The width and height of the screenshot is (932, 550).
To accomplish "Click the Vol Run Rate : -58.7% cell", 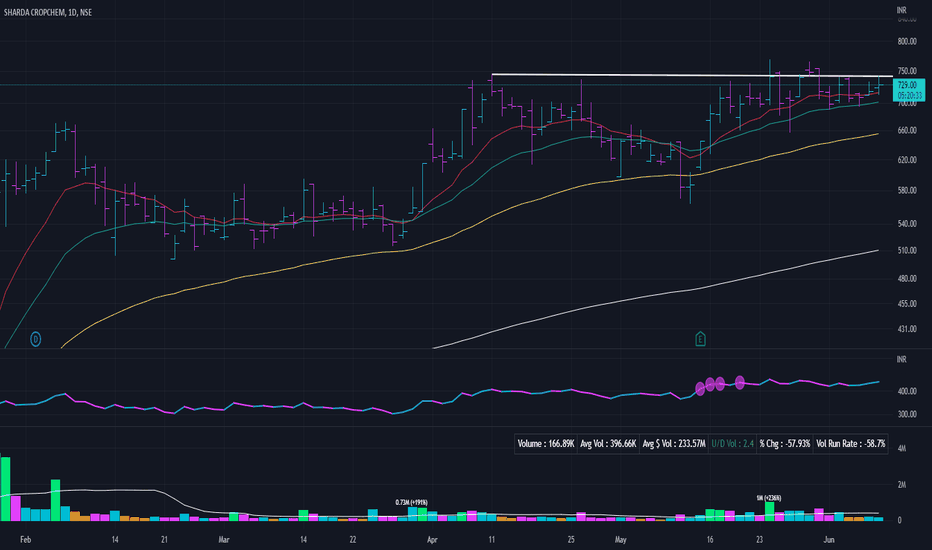I will click(x=850, y=444).
